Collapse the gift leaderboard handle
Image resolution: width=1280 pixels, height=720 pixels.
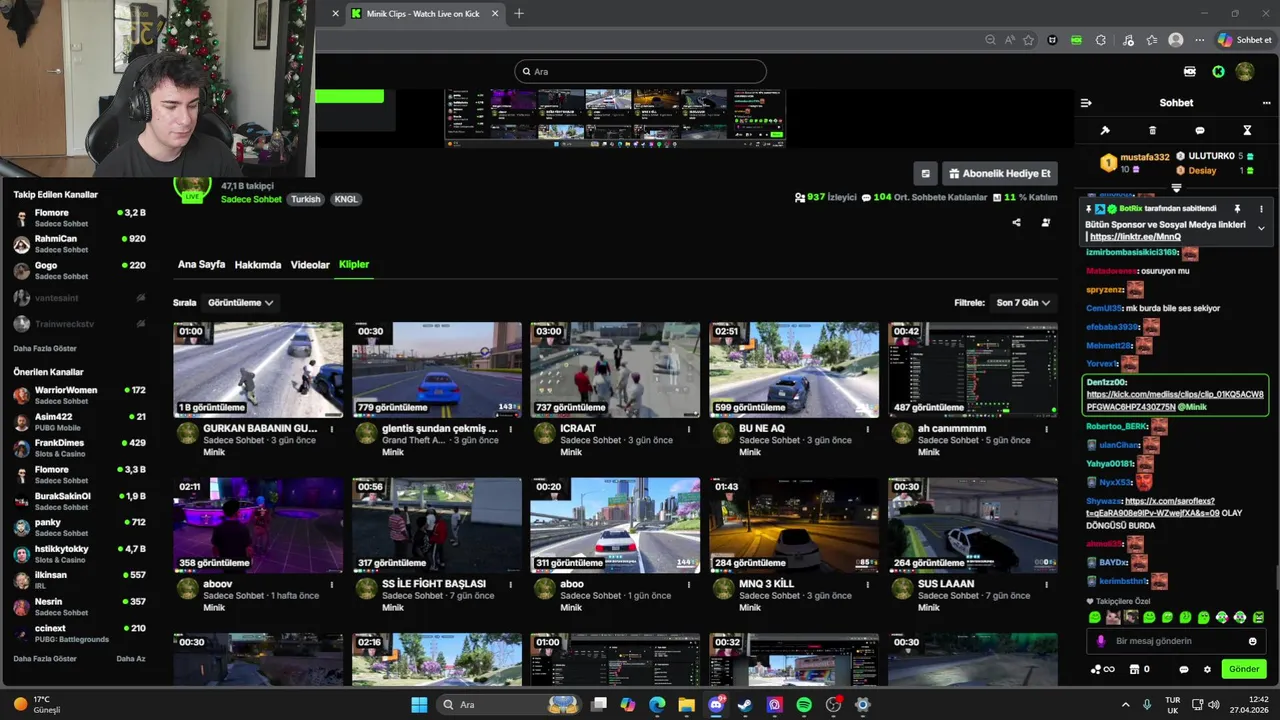pyautogui.click(x=1176, y=188)
